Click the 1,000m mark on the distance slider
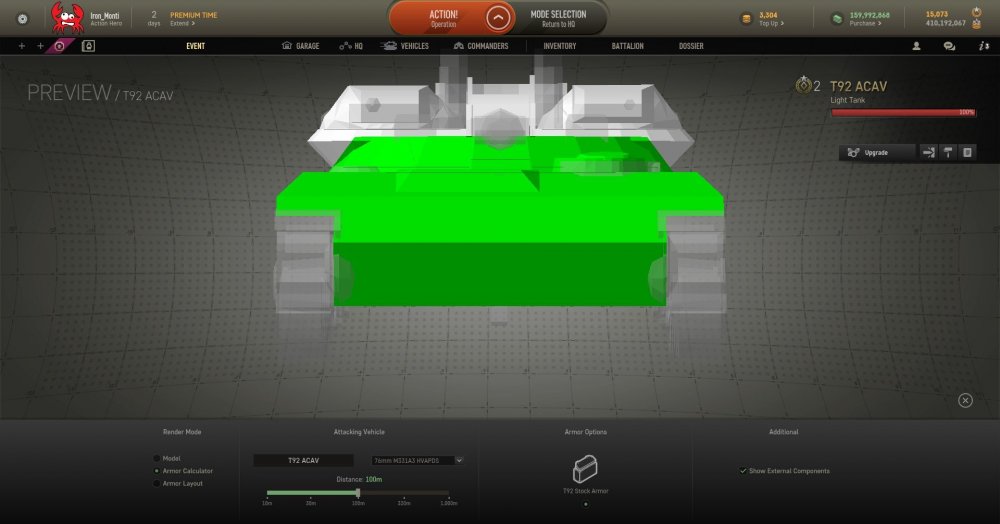 (x=448, y=502)
